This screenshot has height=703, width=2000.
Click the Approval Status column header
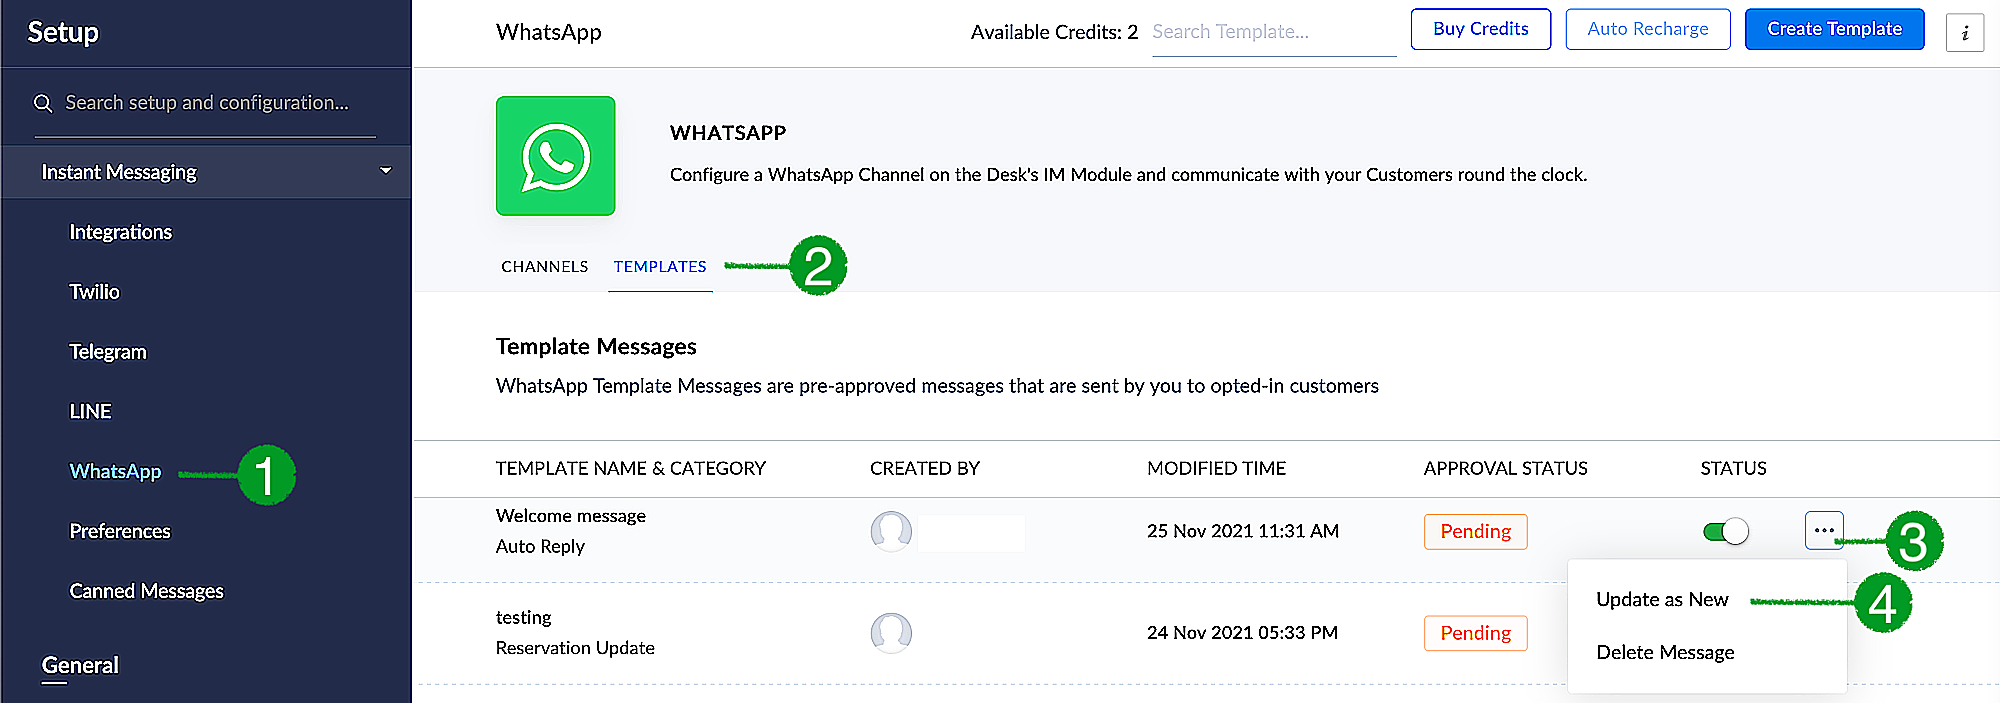(1506, 468)
